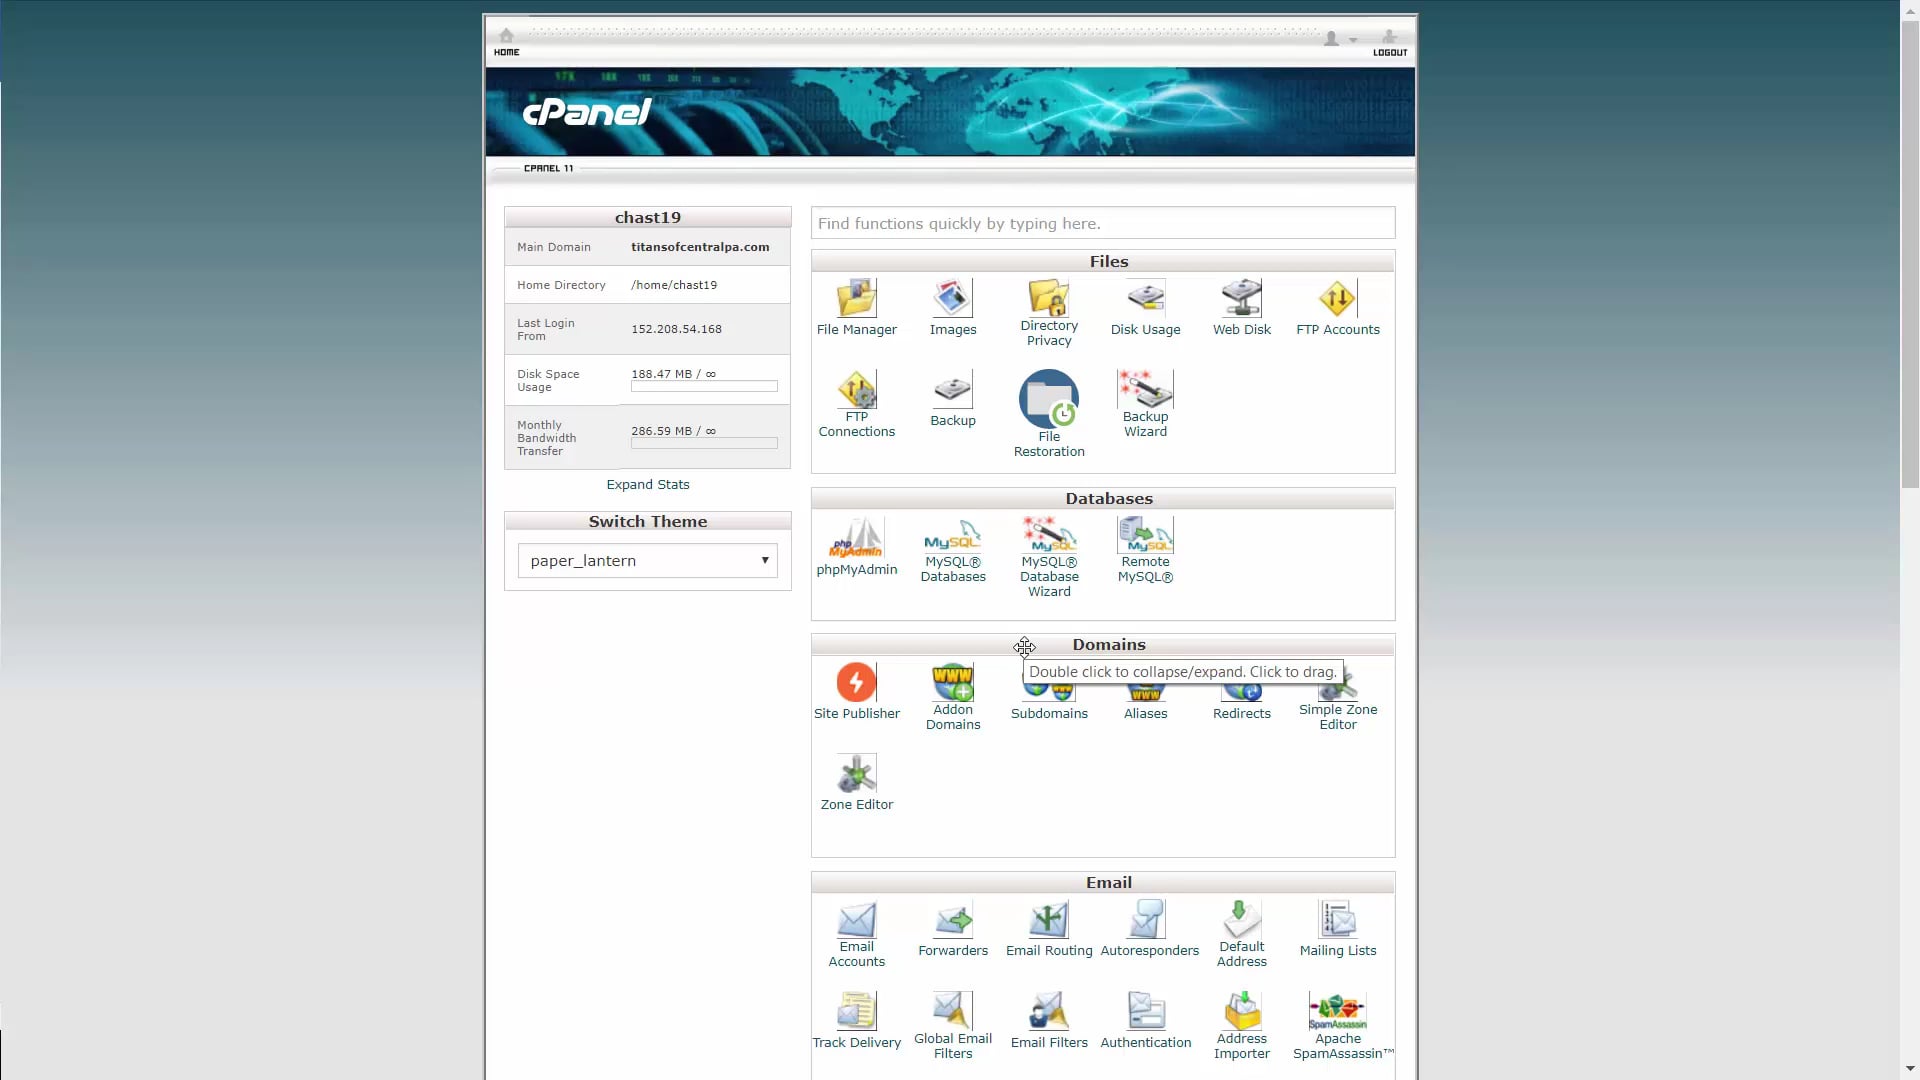This screenshot has height=1080, width=1920.
Task: Focus the find functions search box
Action: pos(1103,223)
